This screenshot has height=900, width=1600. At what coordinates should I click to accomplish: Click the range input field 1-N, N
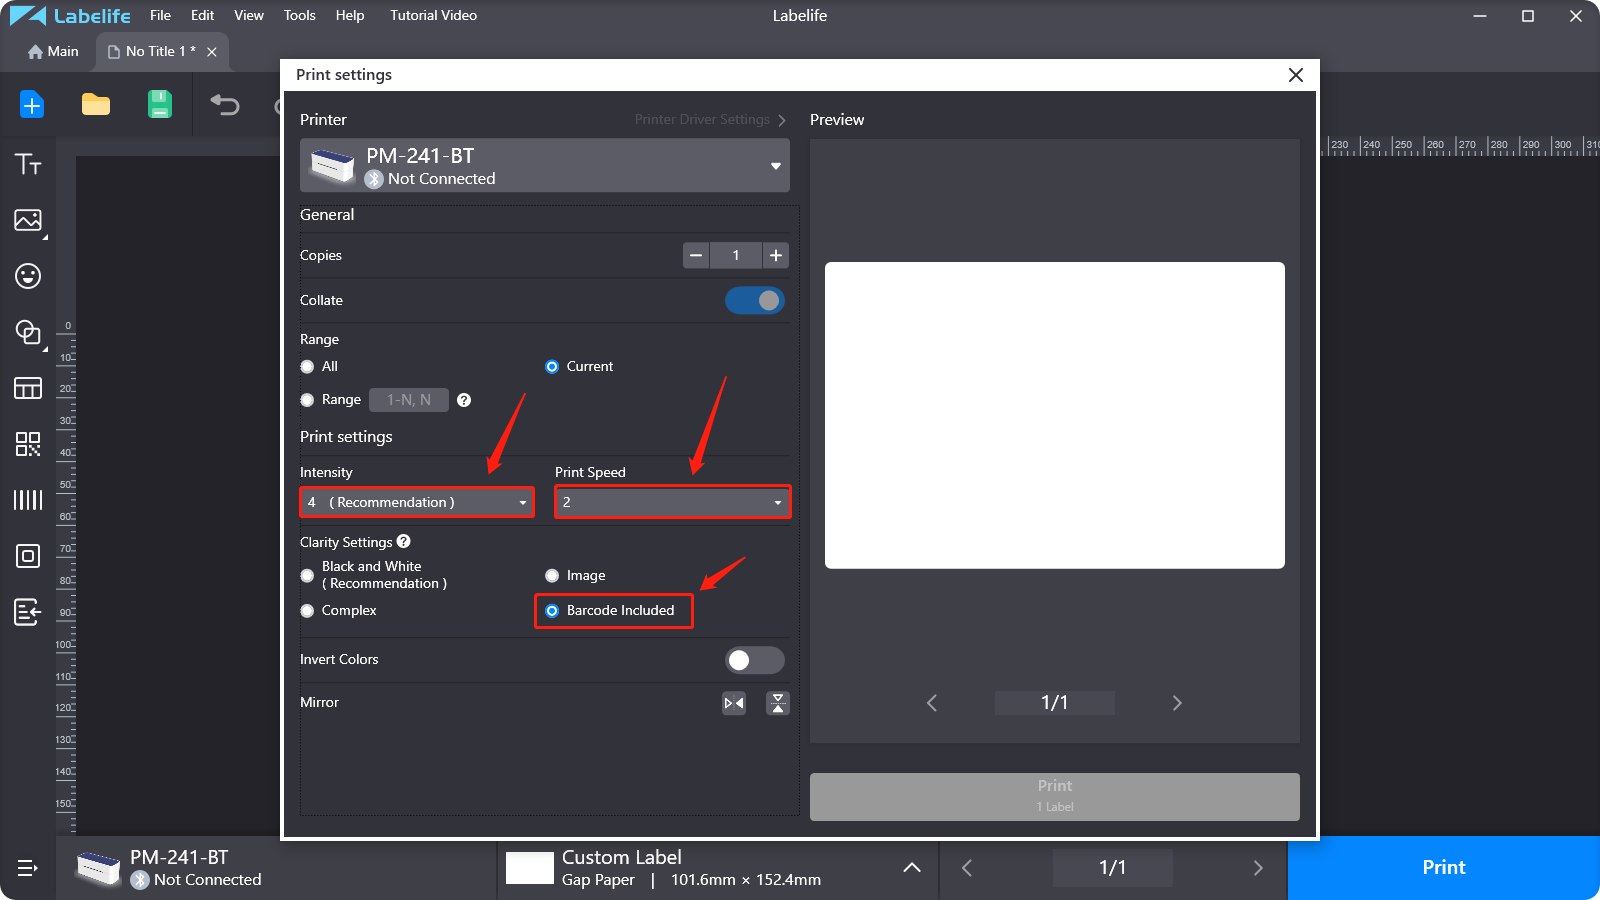point(409,400)
